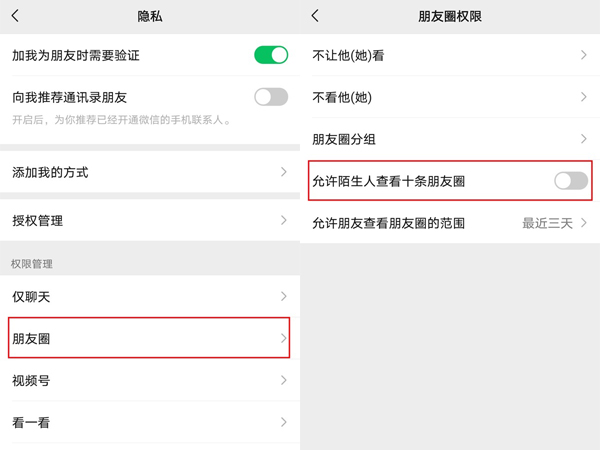Go back from the 朋友圈权限 screen
The image size is (600, 450).
coord(316,17)
